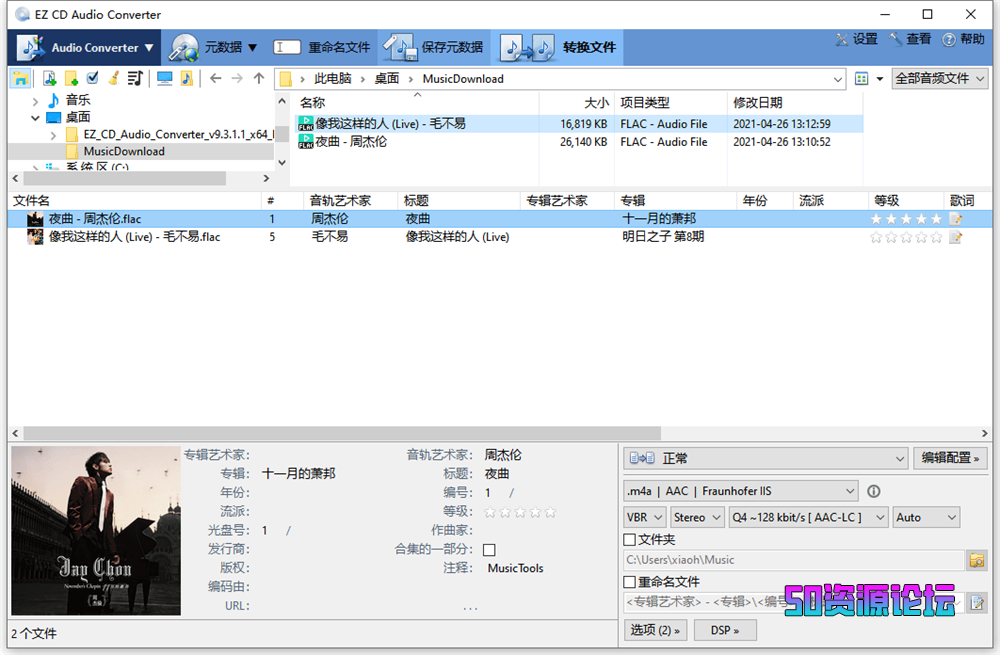This screenshot has width=1000, height=655.
Task: Click the Jay Chou album cover art
Action: [x=96, y=531]
